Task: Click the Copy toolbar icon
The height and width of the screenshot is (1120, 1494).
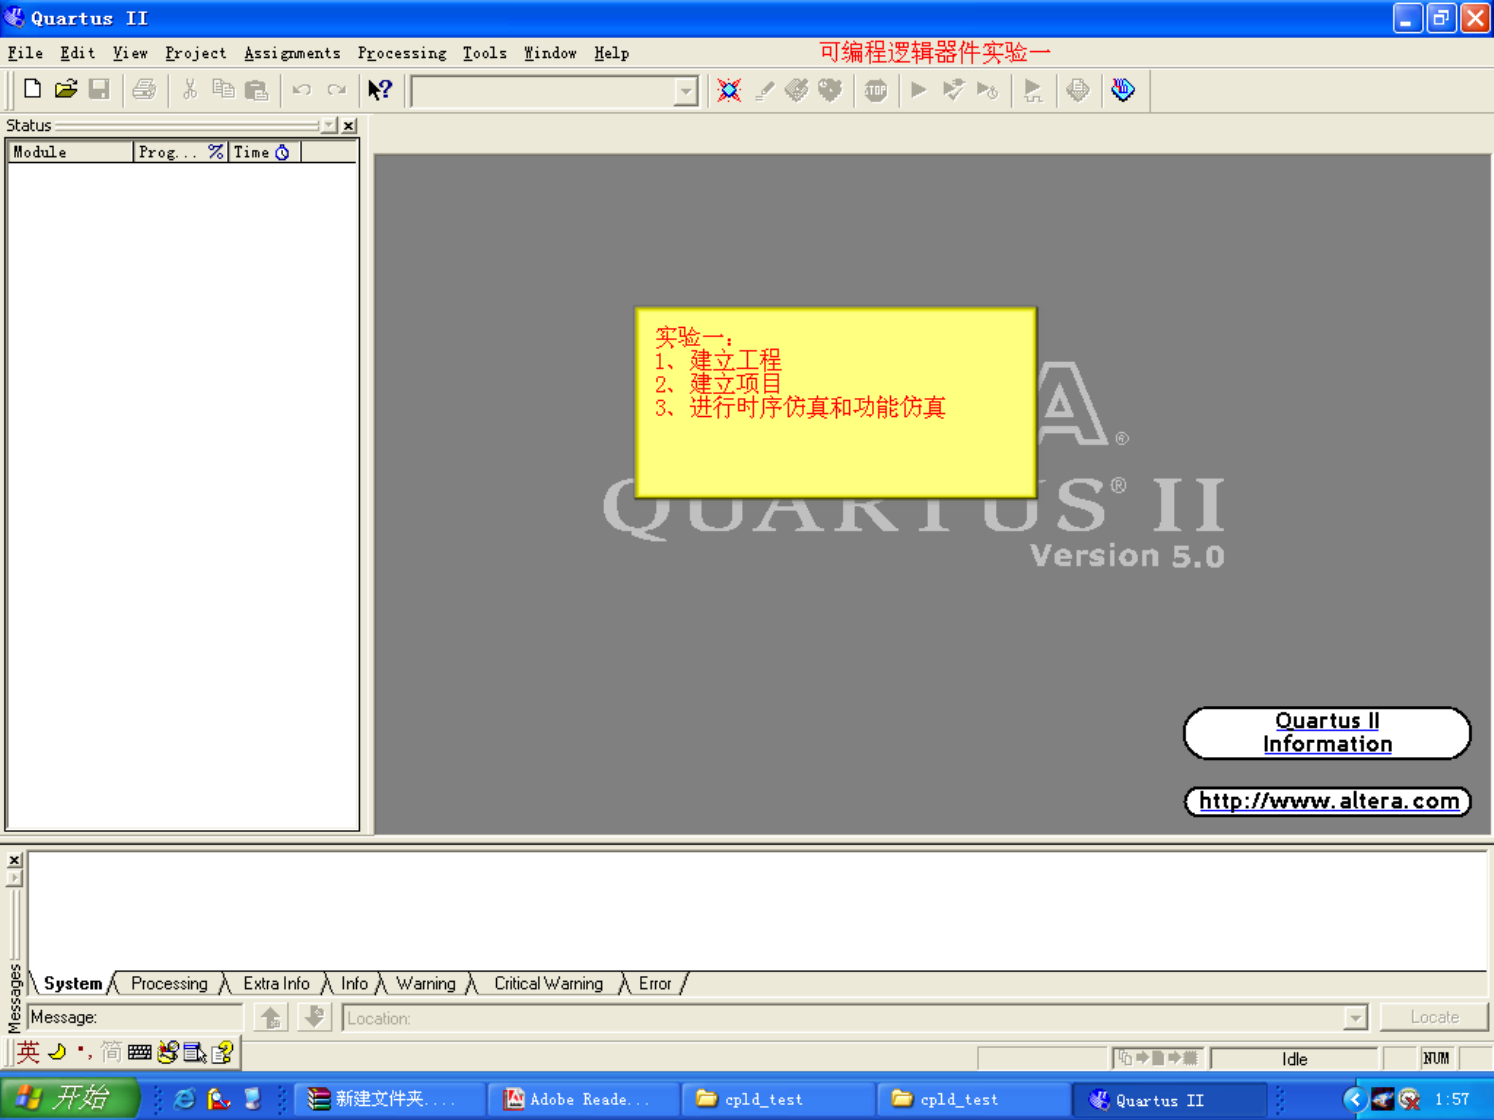Action: (223, 90)
